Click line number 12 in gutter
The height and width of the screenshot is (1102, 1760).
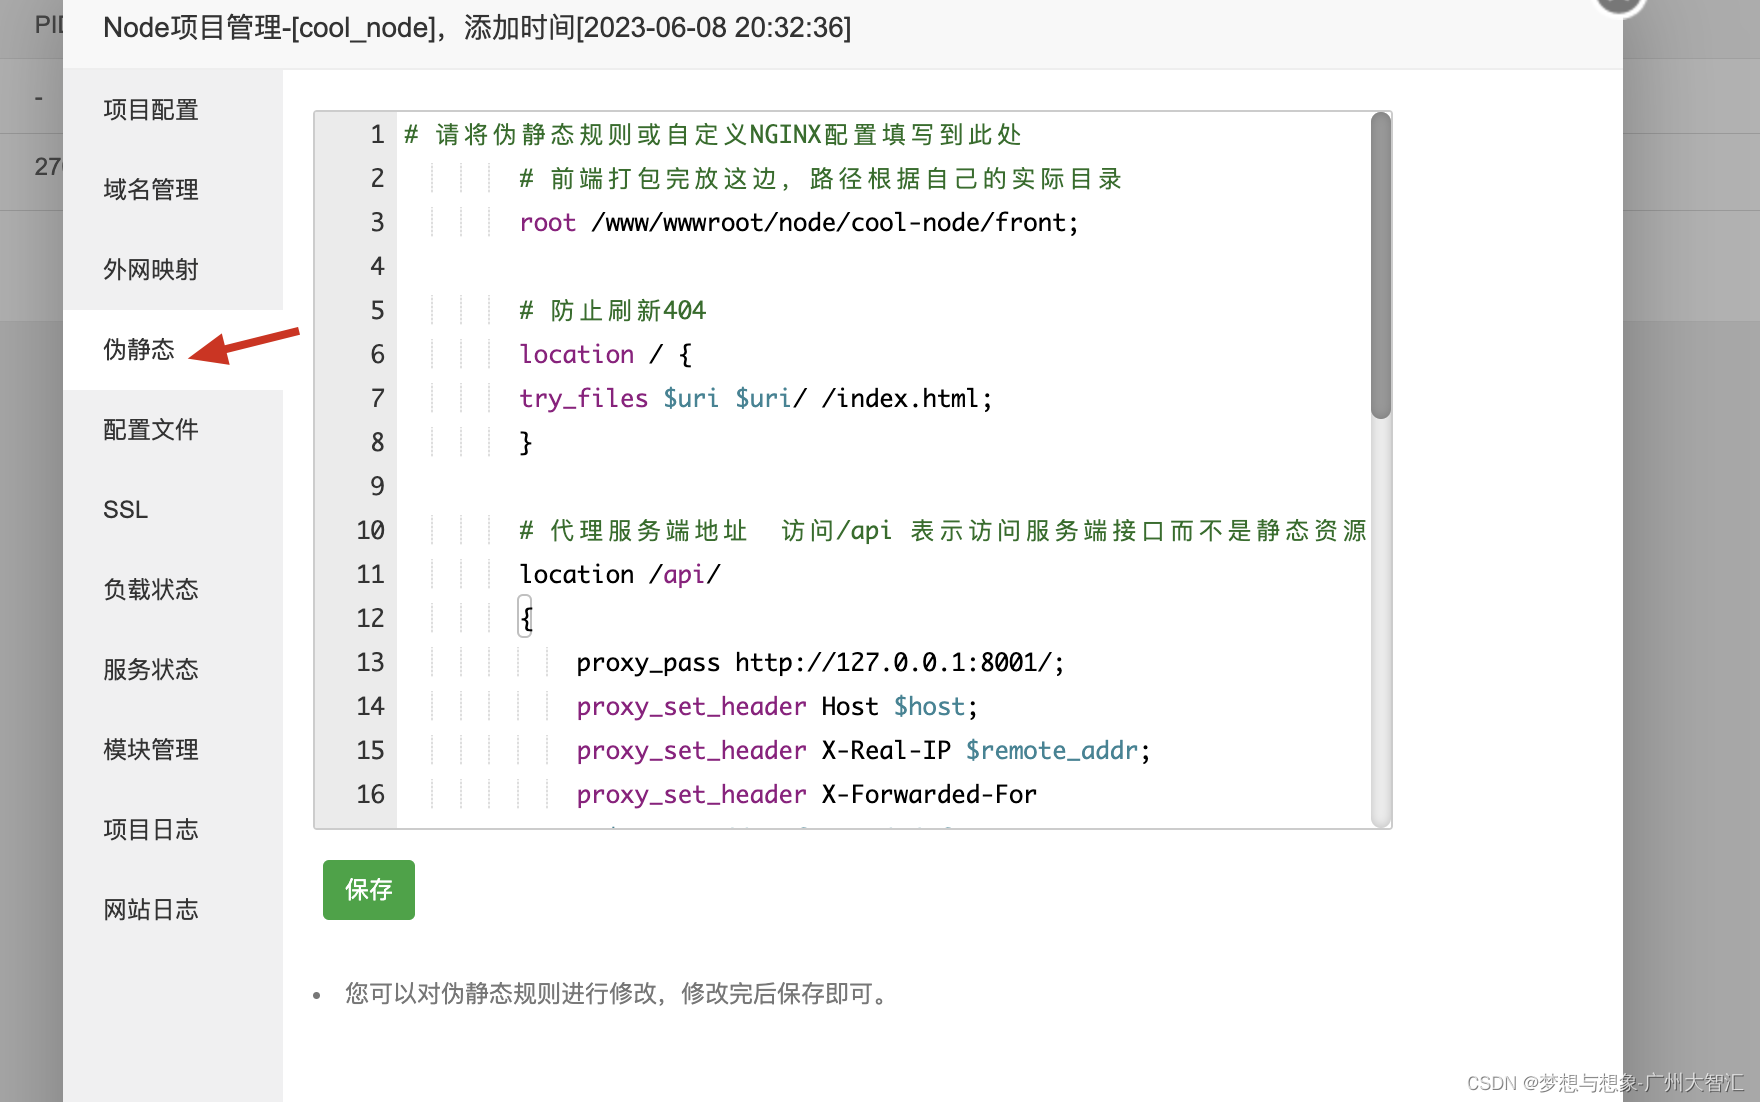(370, 619)
